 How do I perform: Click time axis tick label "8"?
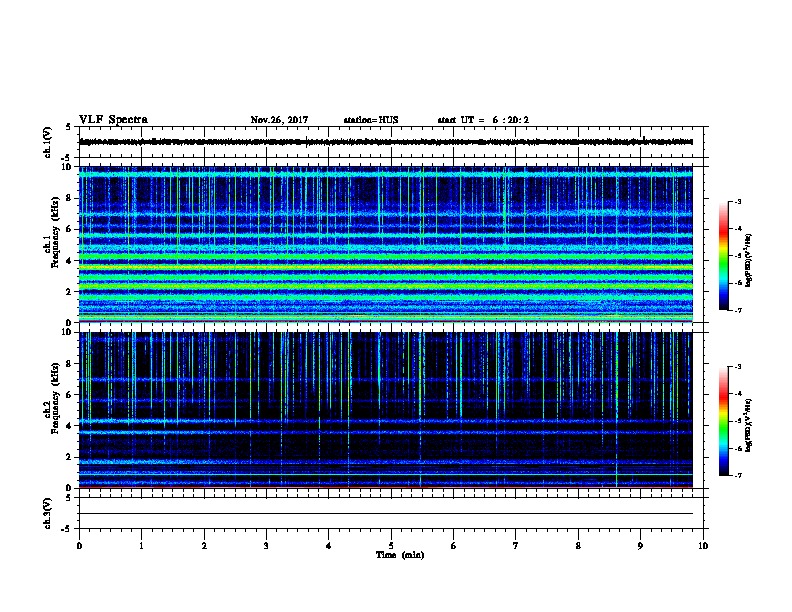578,546
